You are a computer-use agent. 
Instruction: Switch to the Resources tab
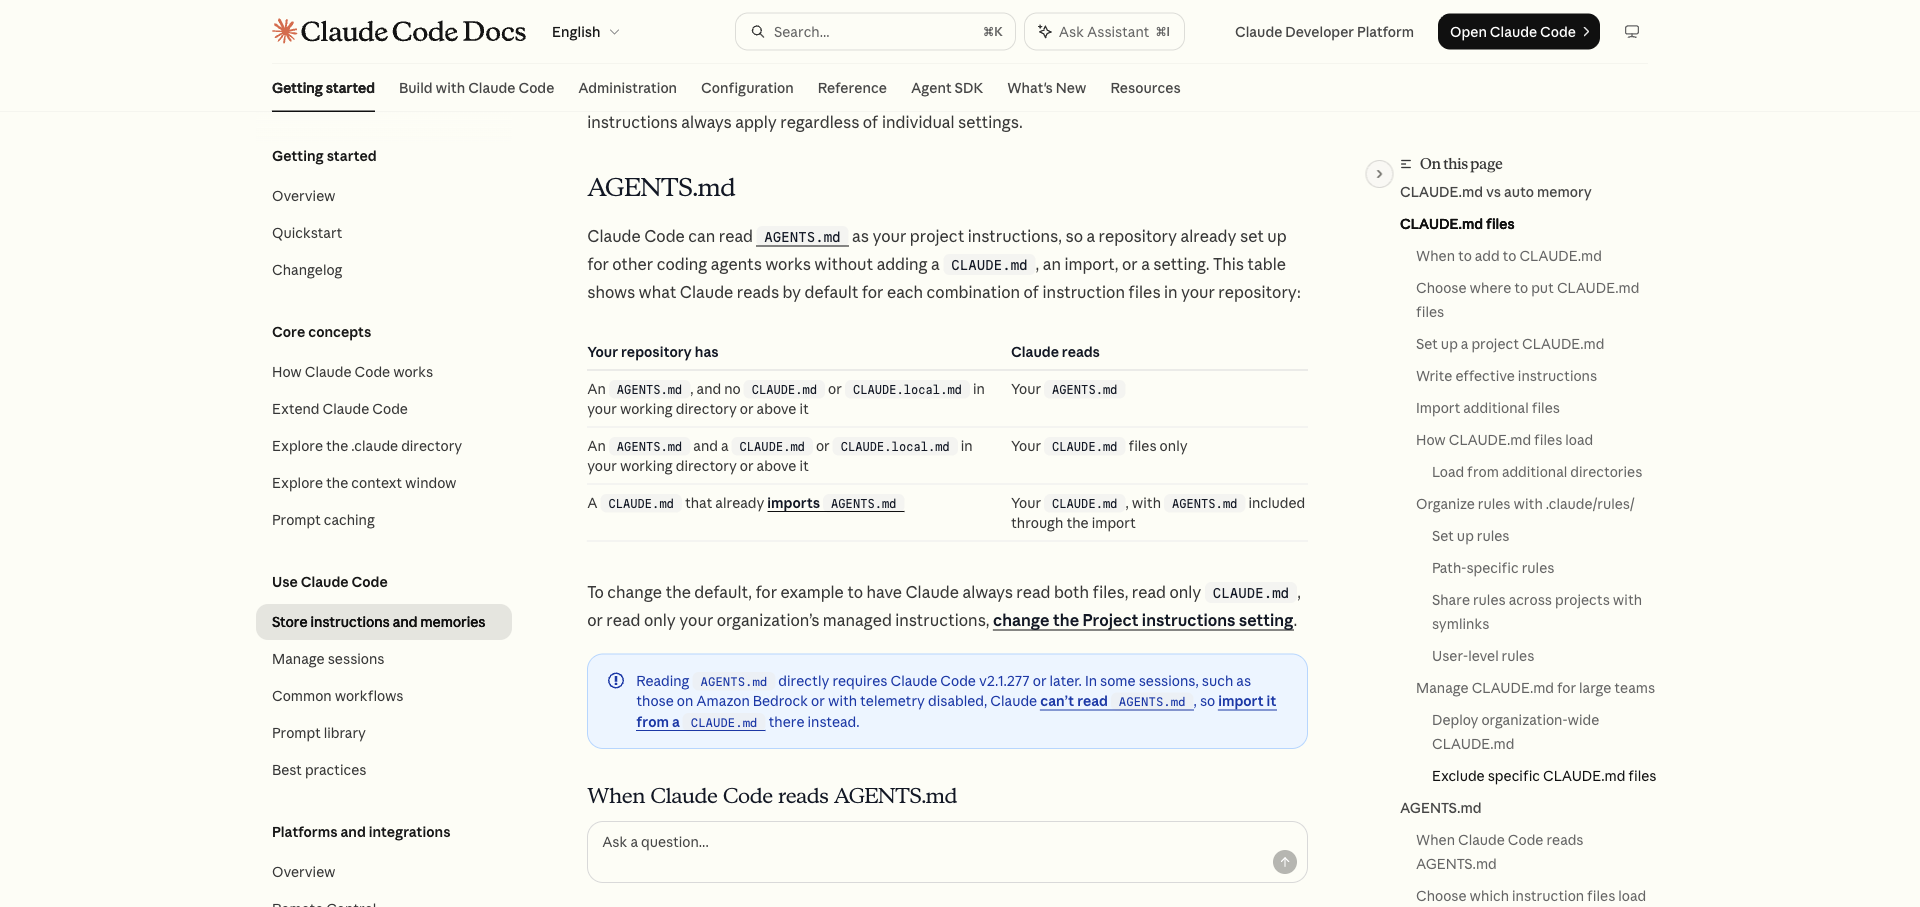(1145, 88)
